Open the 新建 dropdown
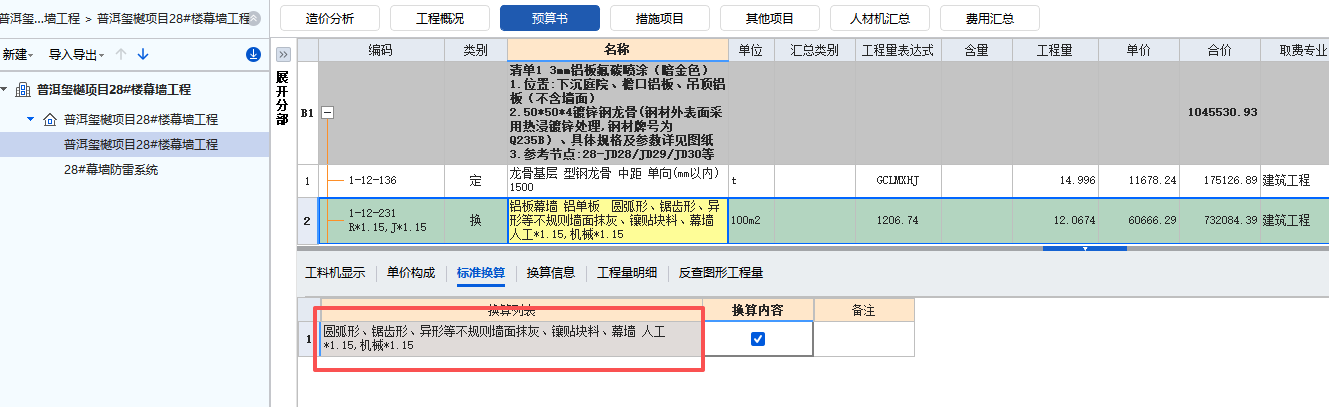The image size is (1329, 407). pos(17,54)
